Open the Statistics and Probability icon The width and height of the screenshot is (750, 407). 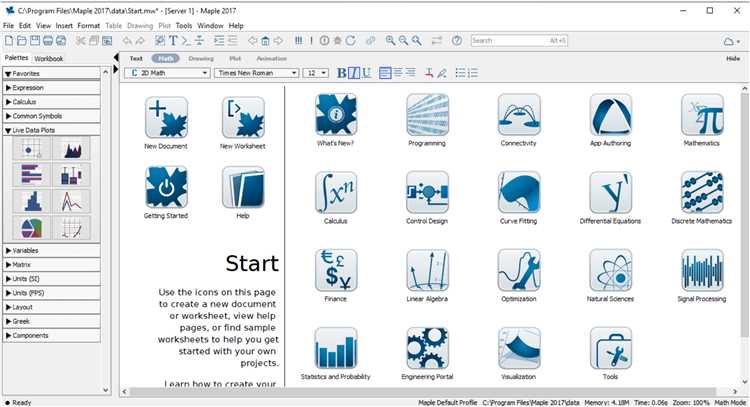[x=336, y=348]
